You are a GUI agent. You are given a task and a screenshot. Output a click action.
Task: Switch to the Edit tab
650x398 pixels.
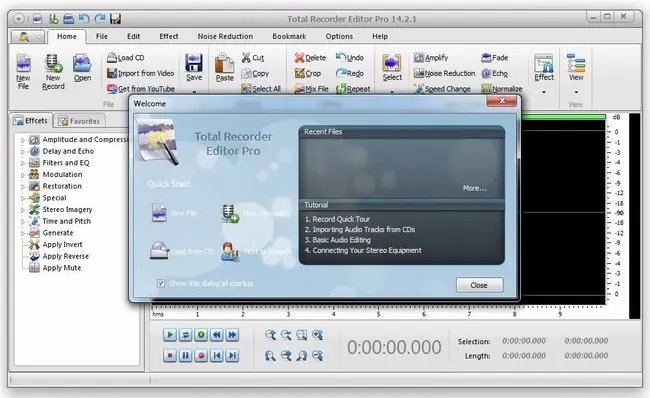[133, 36]
